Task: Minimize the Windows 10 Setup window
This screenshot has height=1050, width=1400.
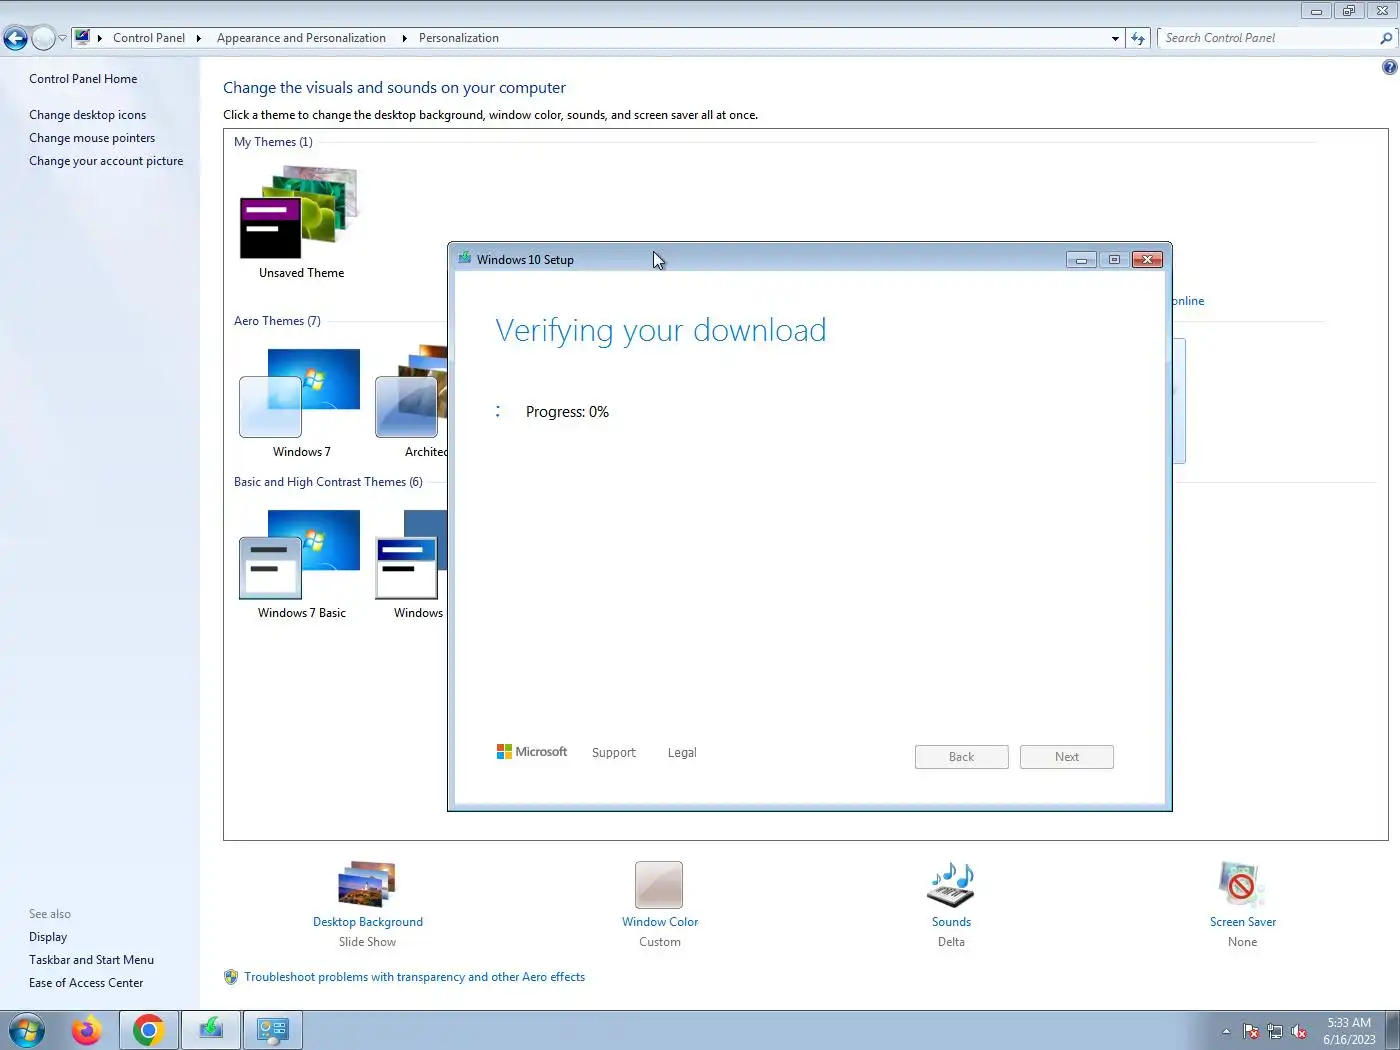Action: pyautogui.click(x=1081, y=260)
